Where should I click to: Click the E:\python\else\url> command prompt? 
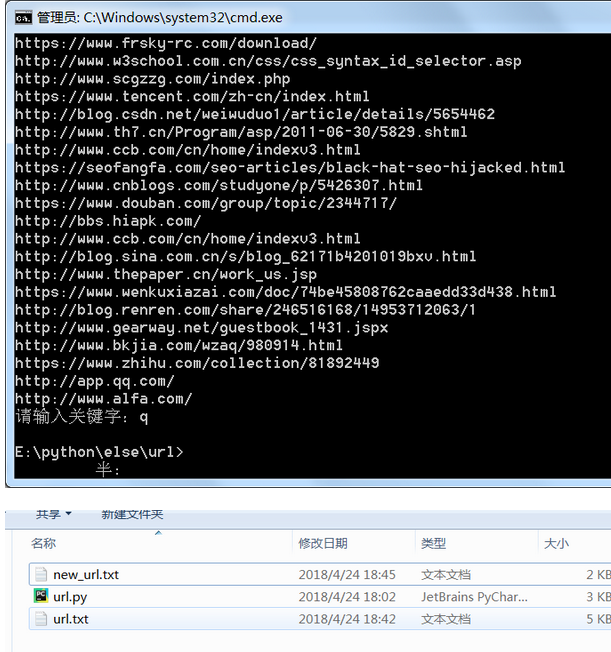[x=99, y=452]
